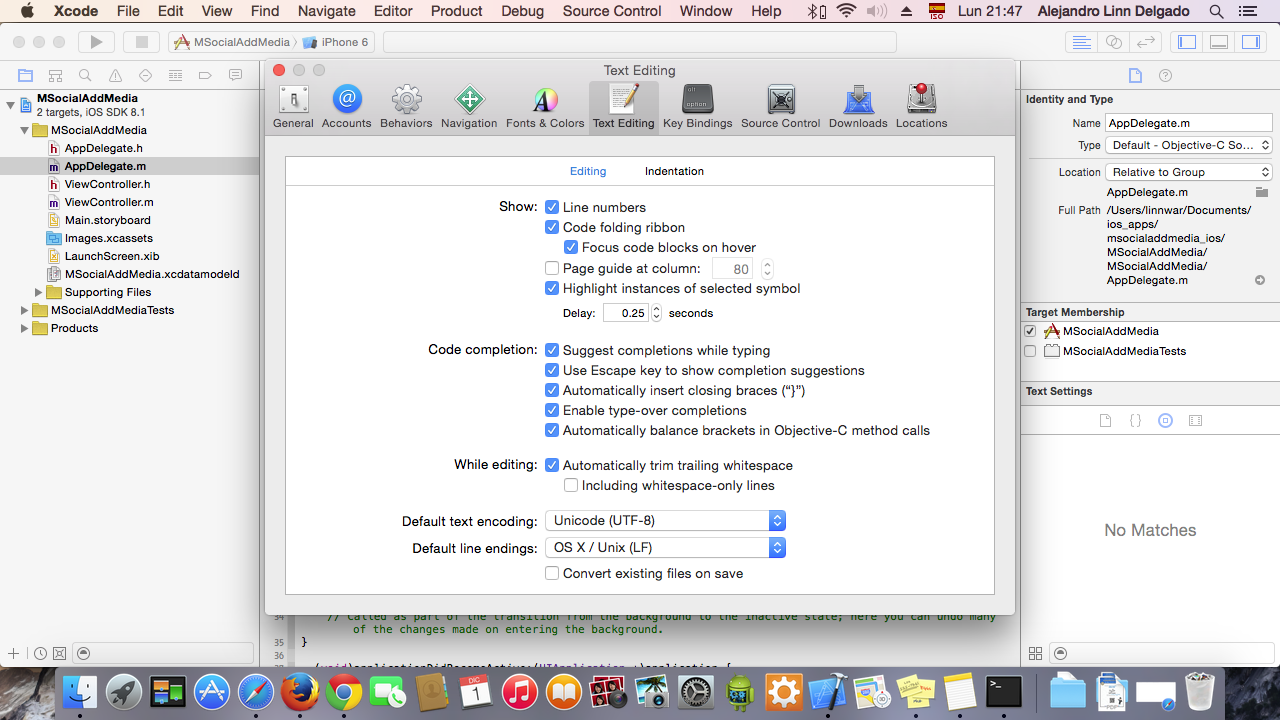Image resolution: width=1280 pixels, height=720 pixels.
Task: Open the Fonts & Colors preferences pane
Action: coord(545,107)
